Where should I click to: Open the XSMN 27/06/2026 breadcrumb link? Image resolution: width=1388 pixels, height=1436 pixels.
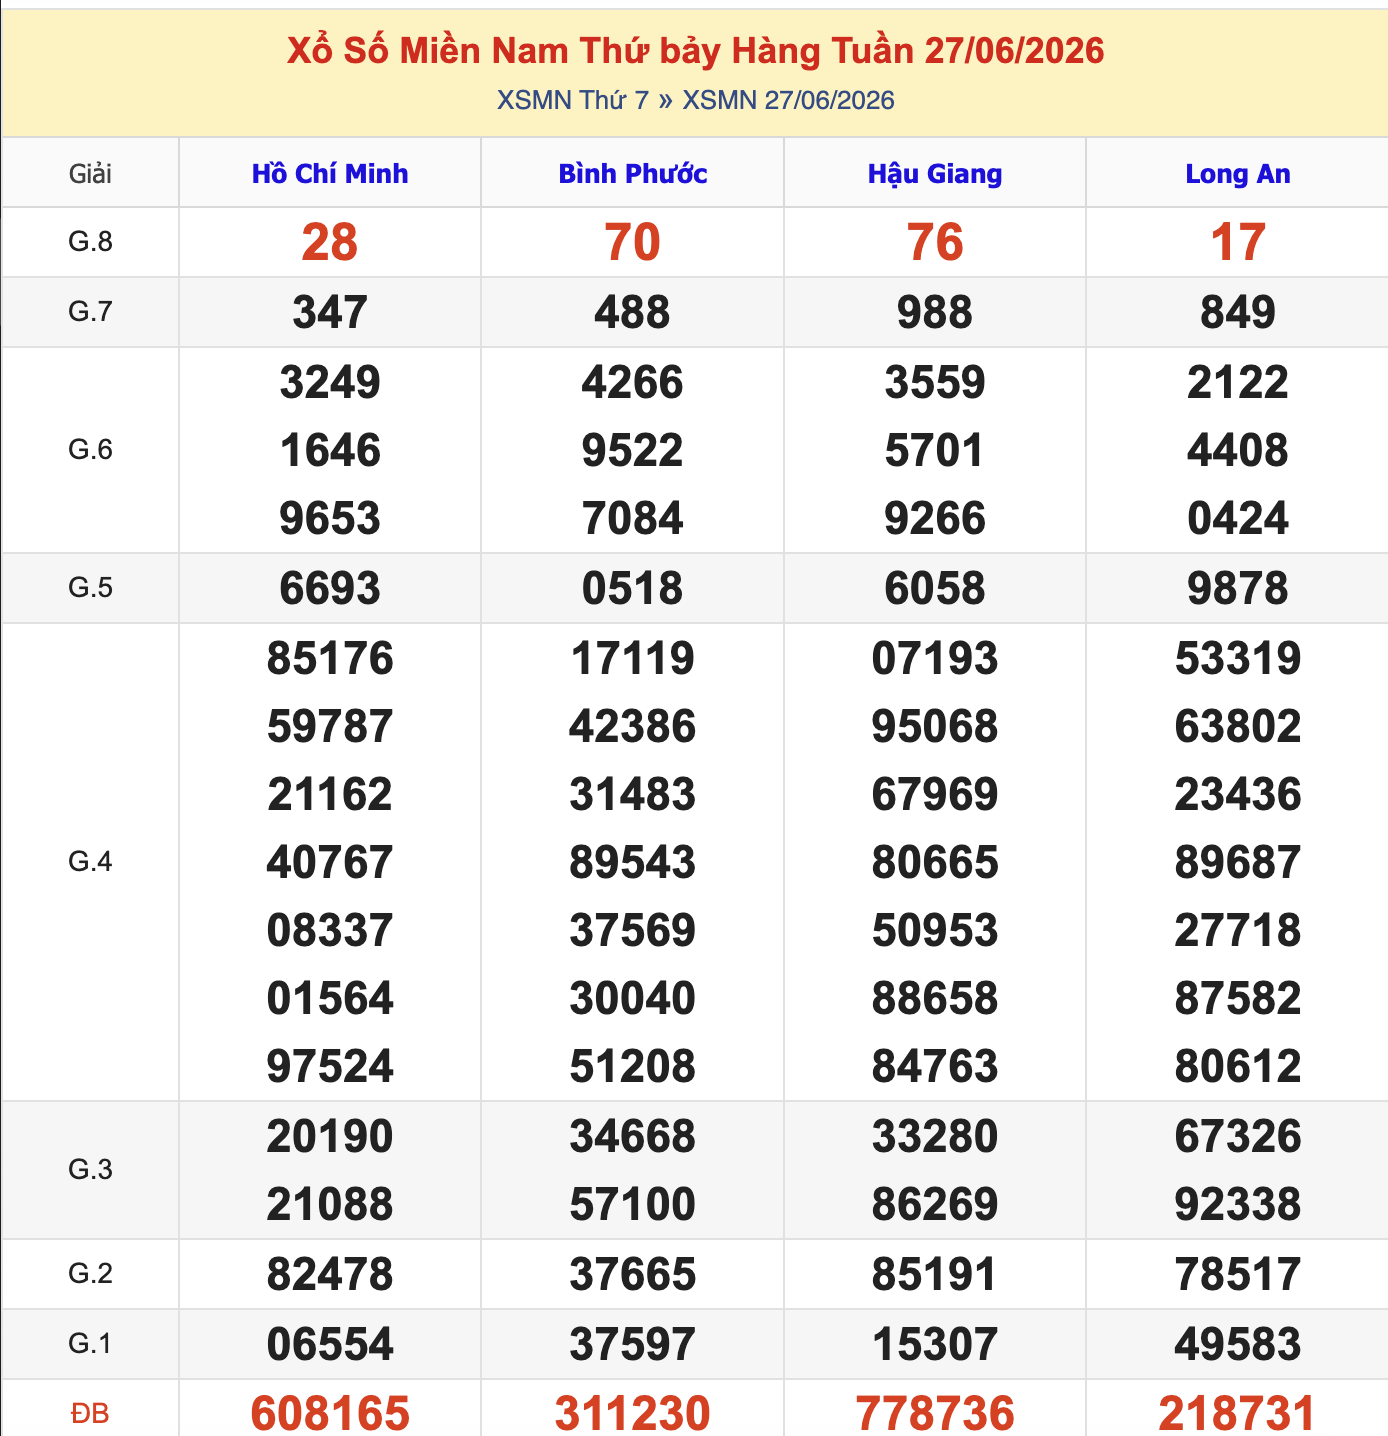[788, 100]
